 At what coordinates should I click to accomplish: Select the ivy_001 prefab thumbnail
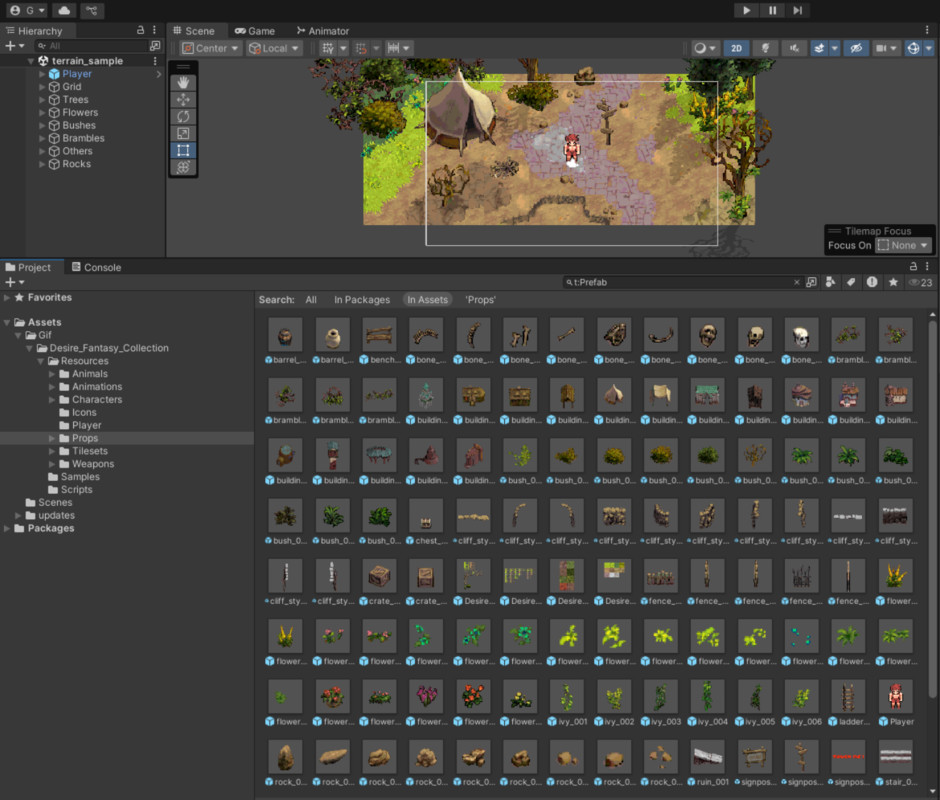coord(567,696)
